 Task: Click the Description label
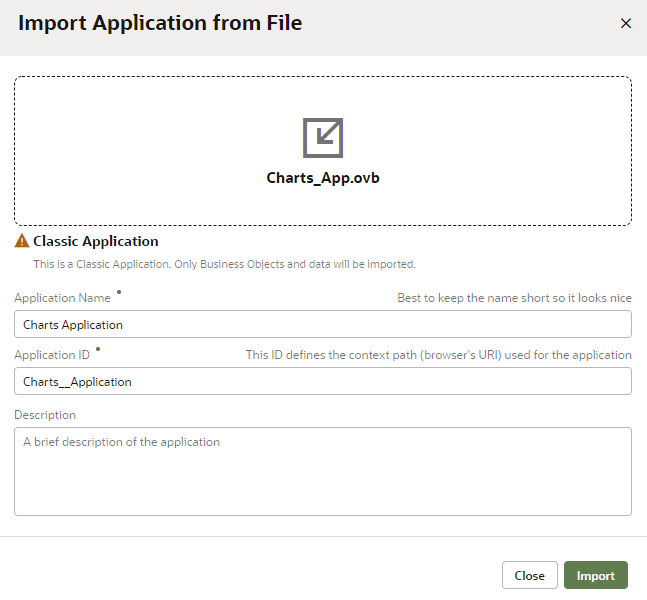point(45,415)
